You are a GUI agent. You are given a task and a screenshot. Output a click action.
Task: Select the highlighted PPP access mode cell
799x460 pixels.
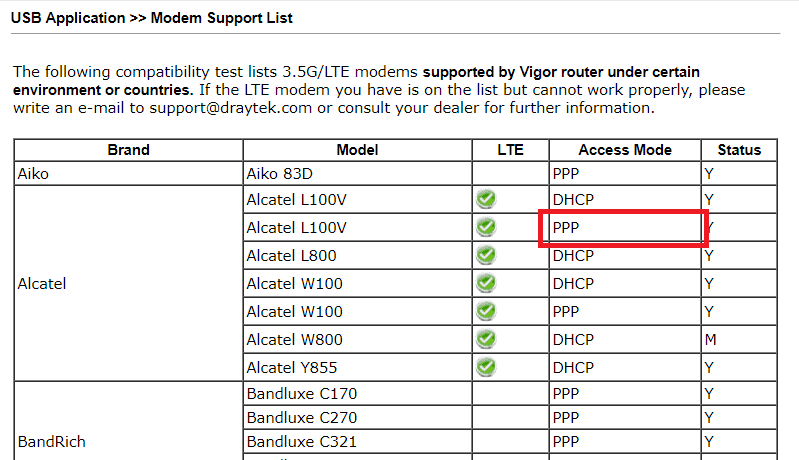tap(624, 228)
